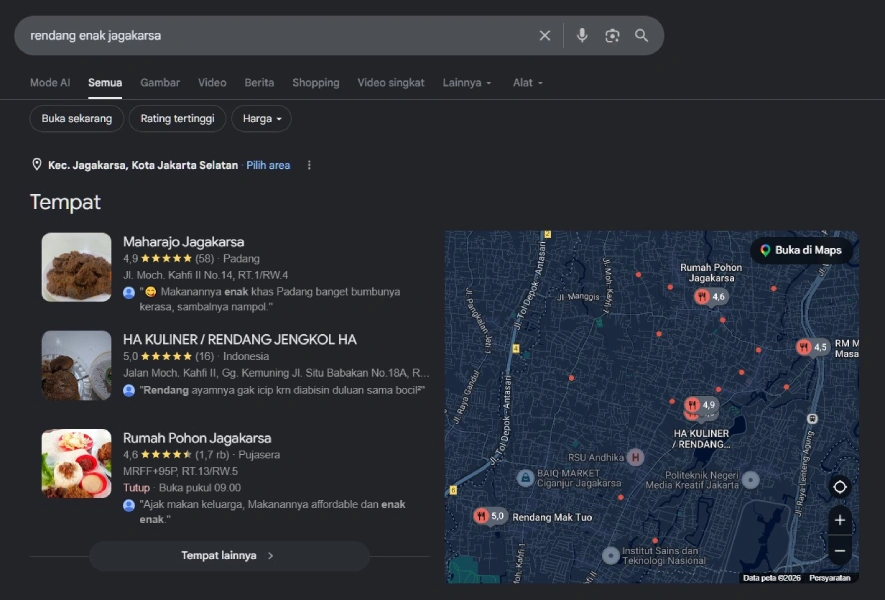Open Rumah Pohon Jagakarsa place result
This screenshot has width=885, height=600.
point(197,438)
